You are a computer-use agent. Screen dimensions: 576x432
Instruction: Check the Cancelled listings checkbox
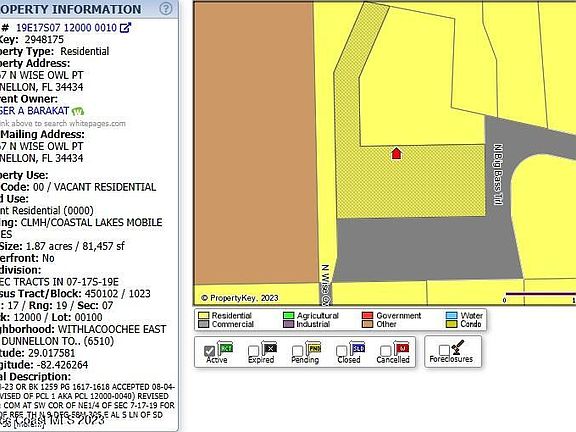pyautogui.click(x=385, y=351)
